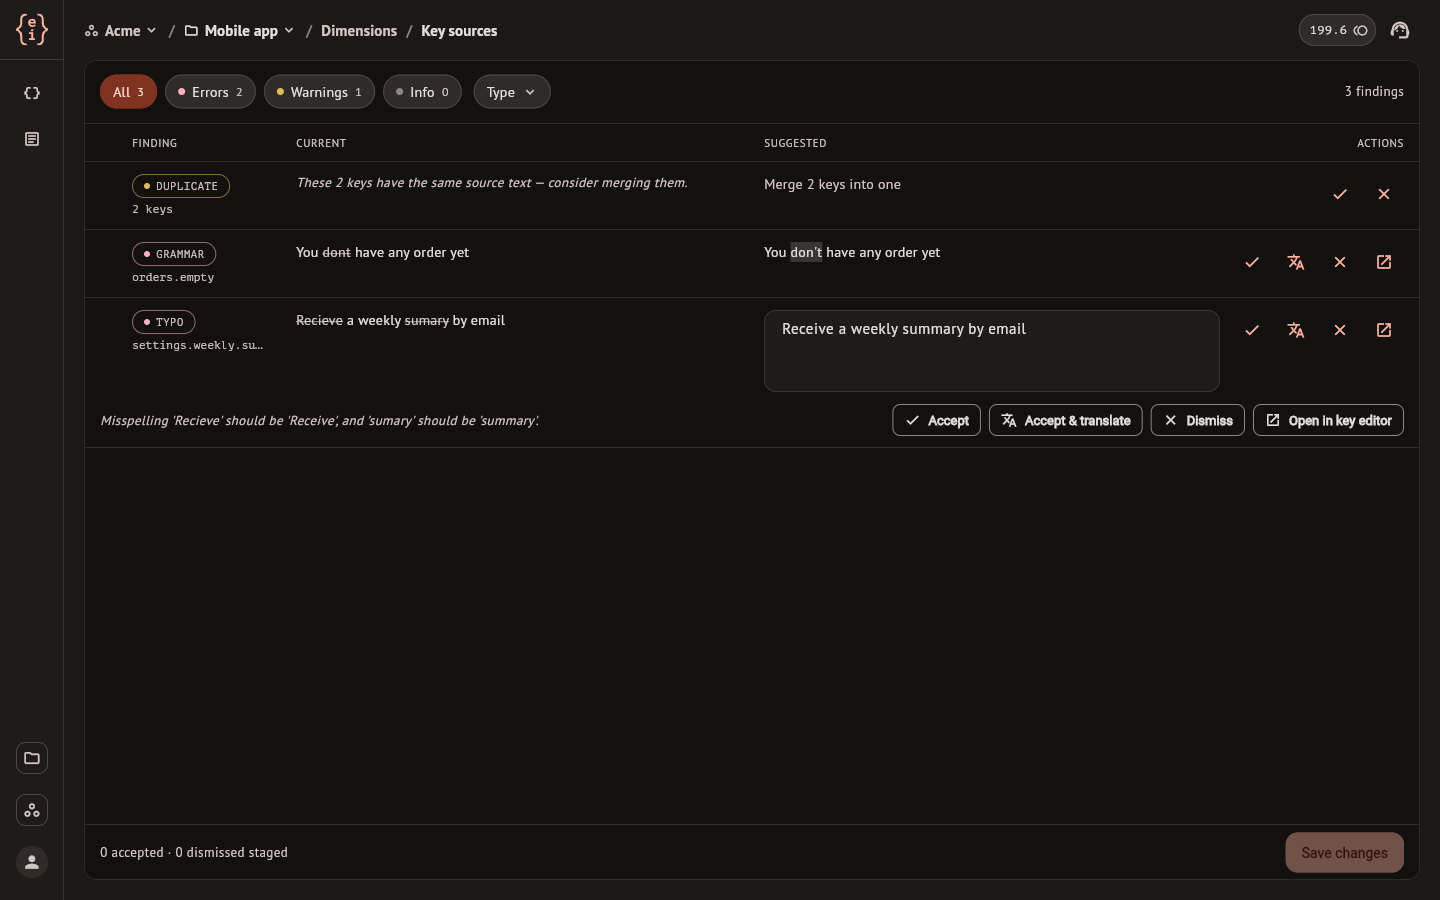
Task: Dismiss the DUPLICATE finding with X
Action: (x=1384, y=194)
